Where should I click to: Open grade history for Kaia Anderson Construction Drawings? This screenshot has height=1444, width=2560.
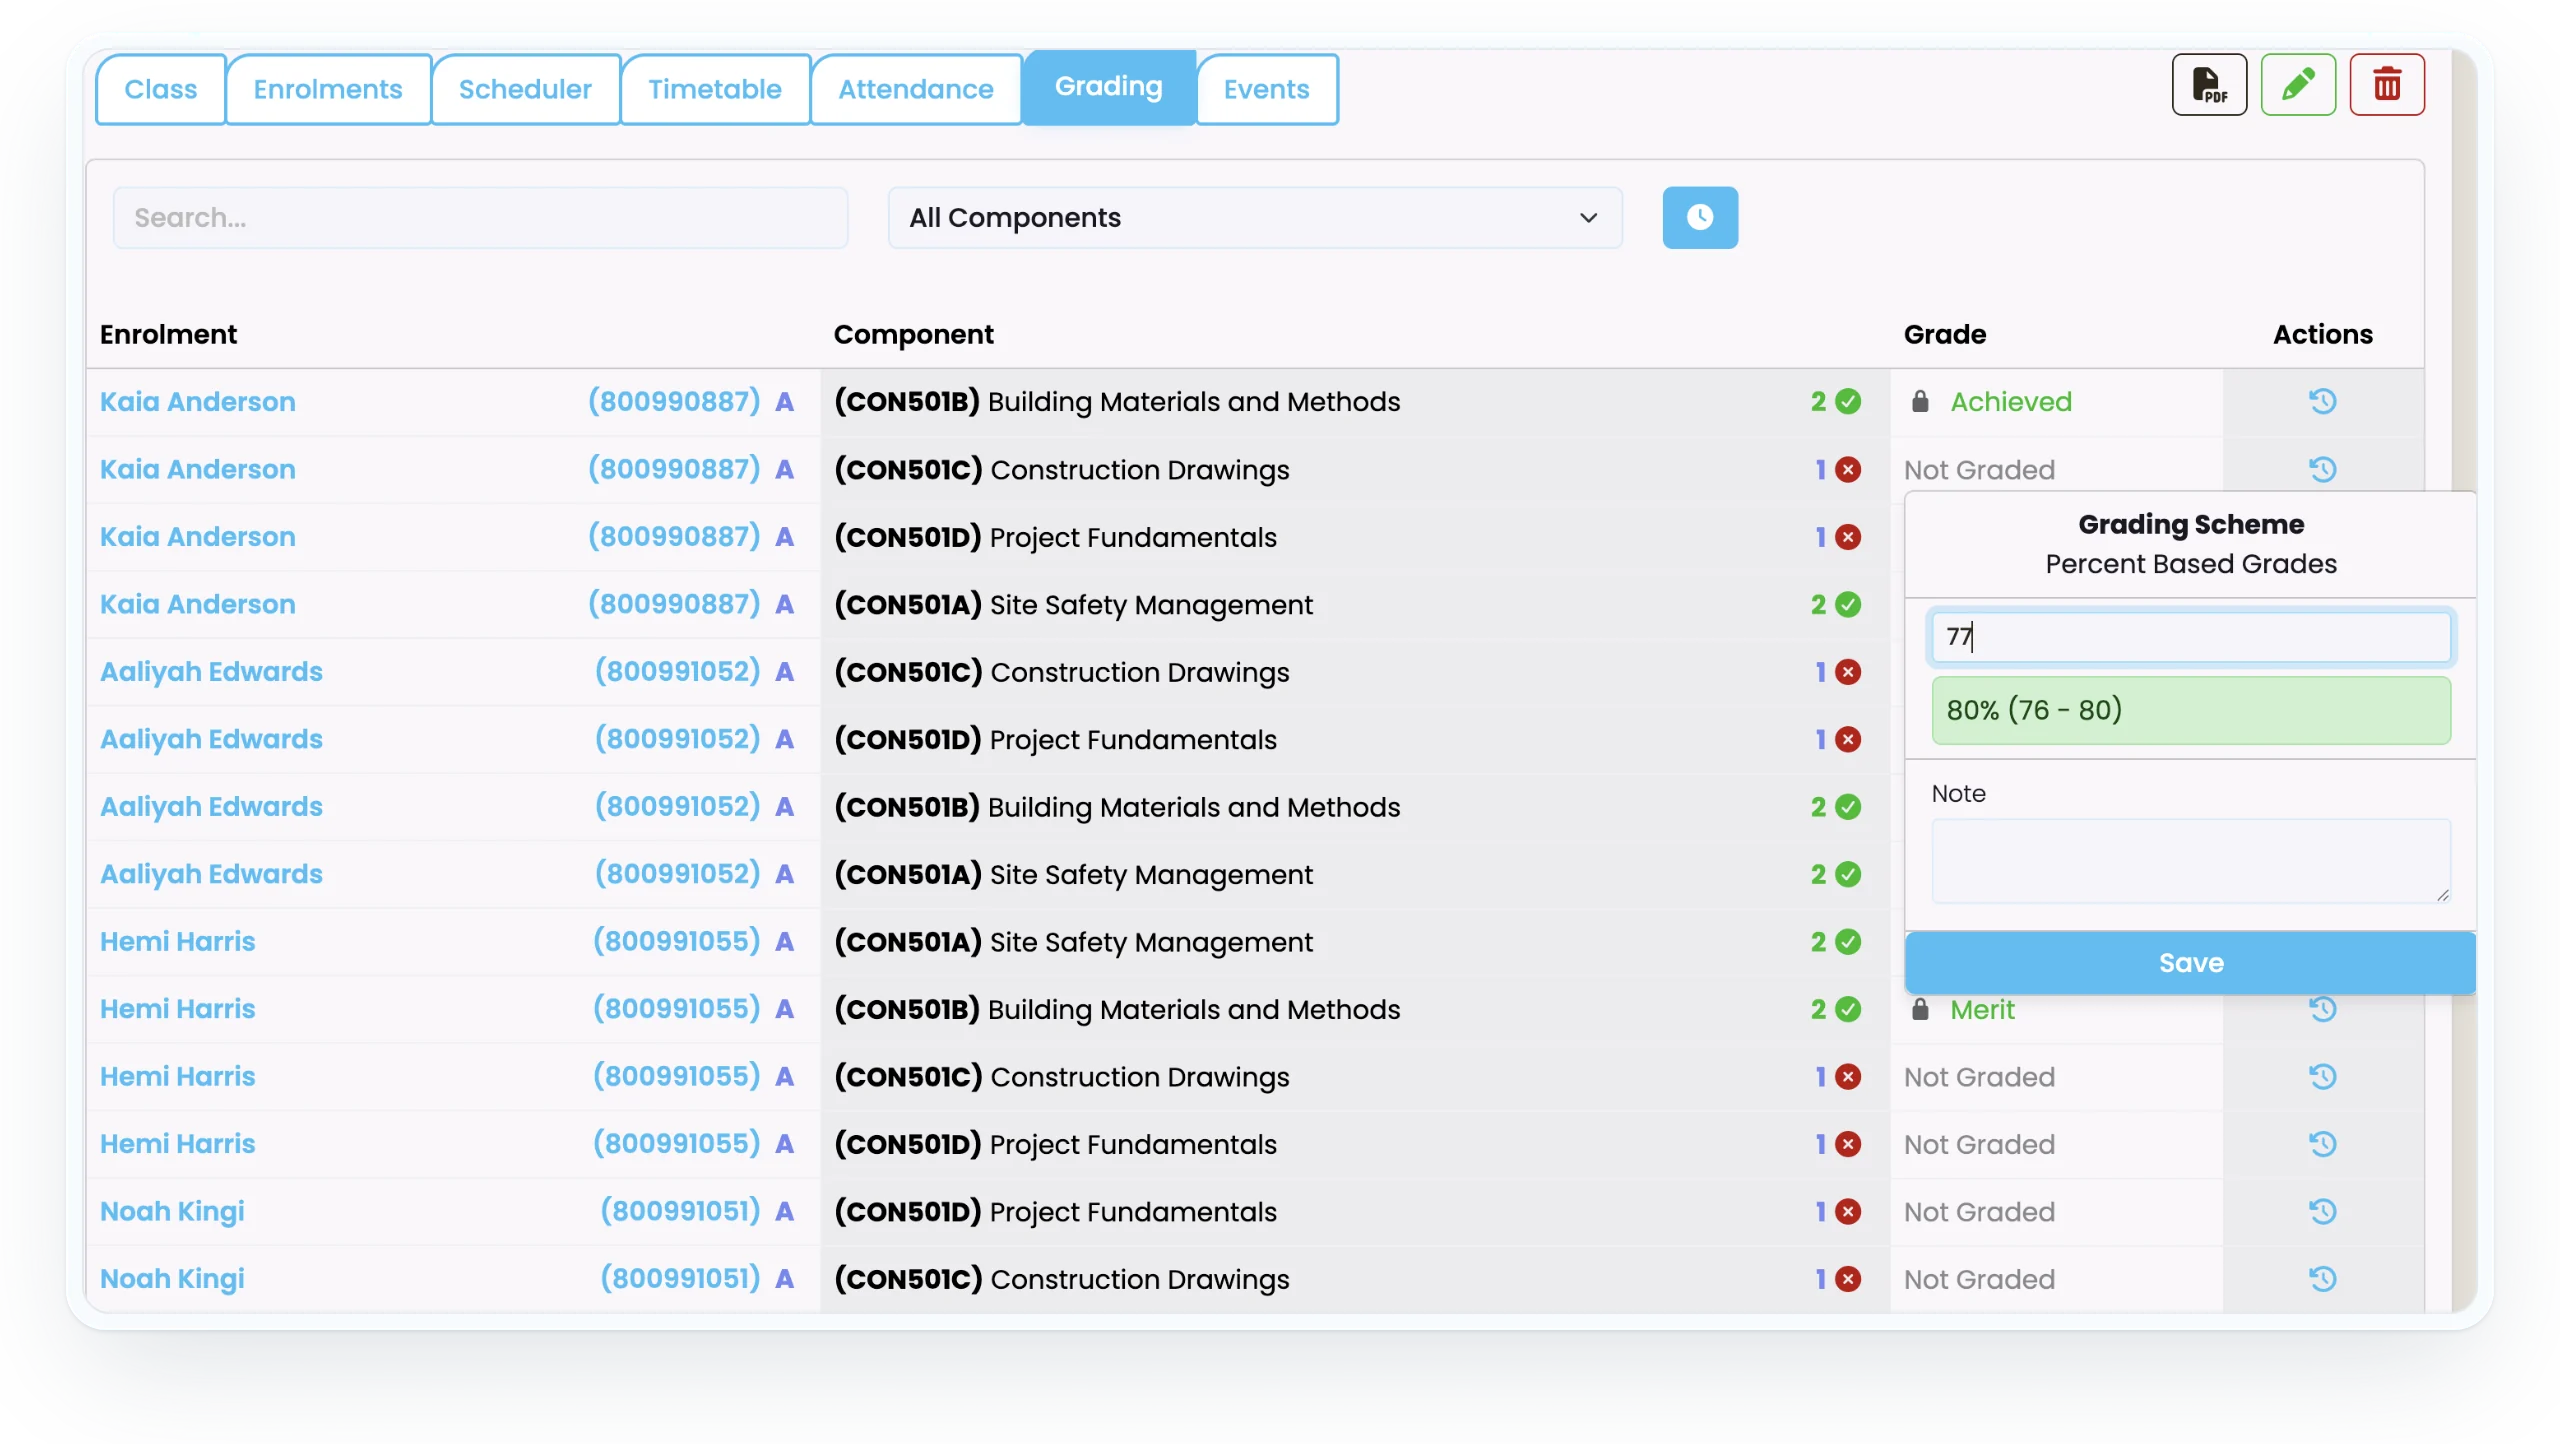click(x=2322, y=469)
